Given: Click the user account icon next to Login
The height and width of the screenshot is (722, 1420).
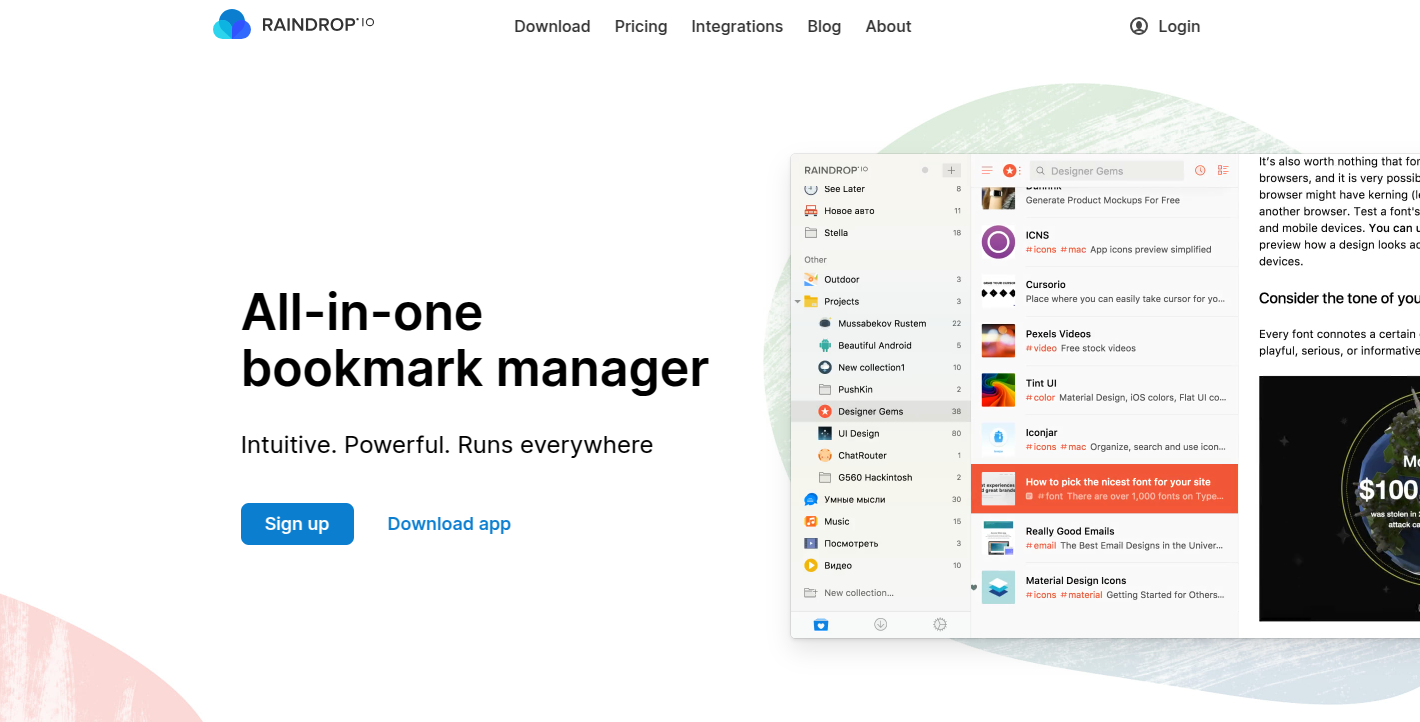Looking at the screenshot, I should click(x=1139, y=26).
